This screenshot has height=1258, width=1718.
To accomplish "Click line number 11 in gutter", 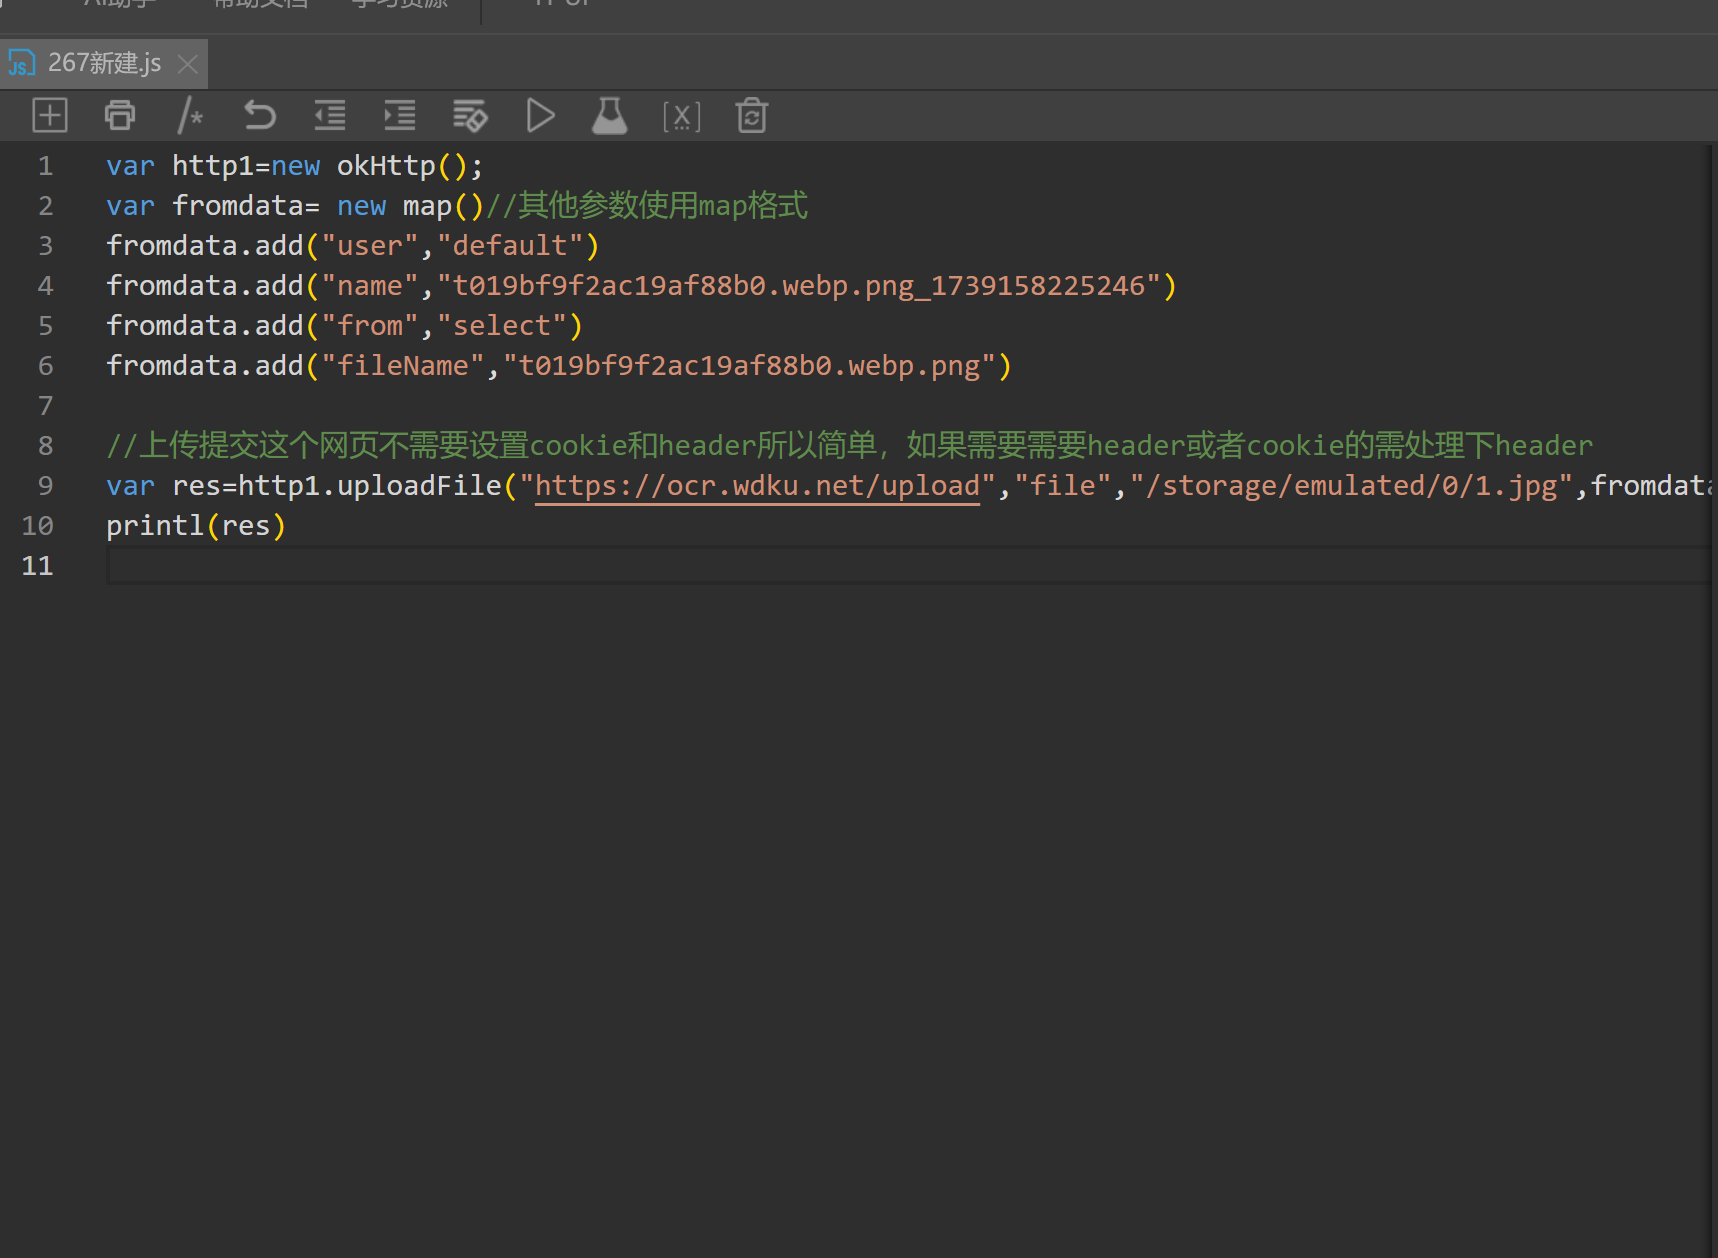I will [x=37, y=566].
